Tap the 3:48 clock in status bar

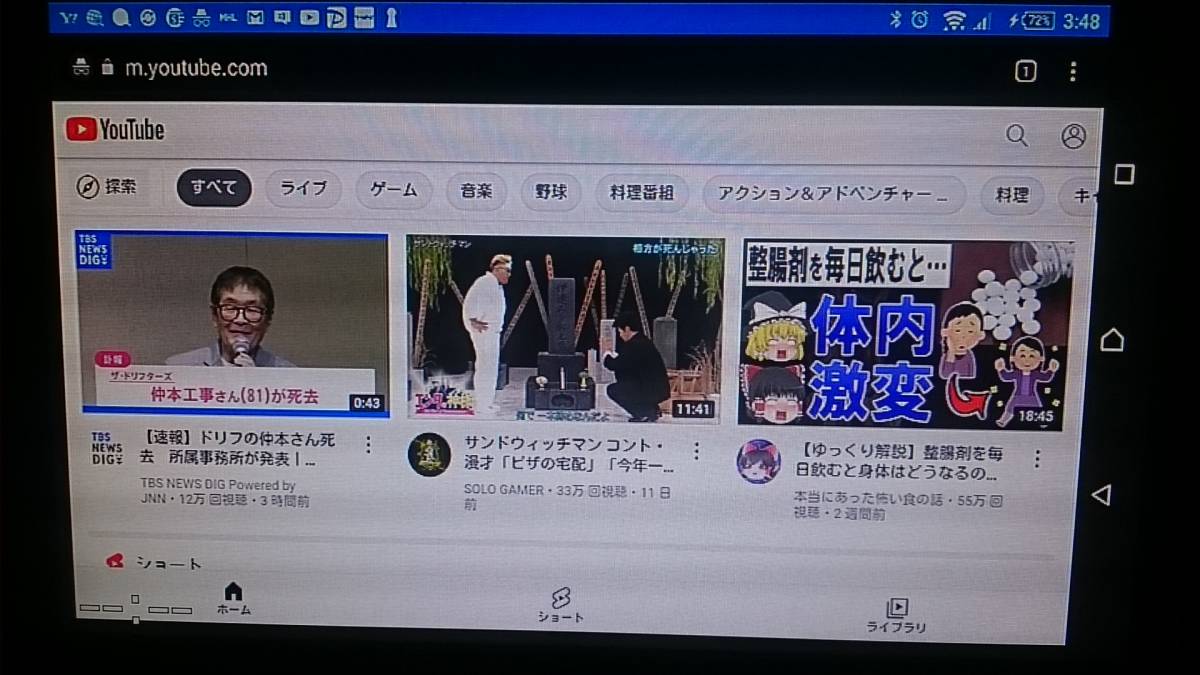click(x=1083, y=21)
